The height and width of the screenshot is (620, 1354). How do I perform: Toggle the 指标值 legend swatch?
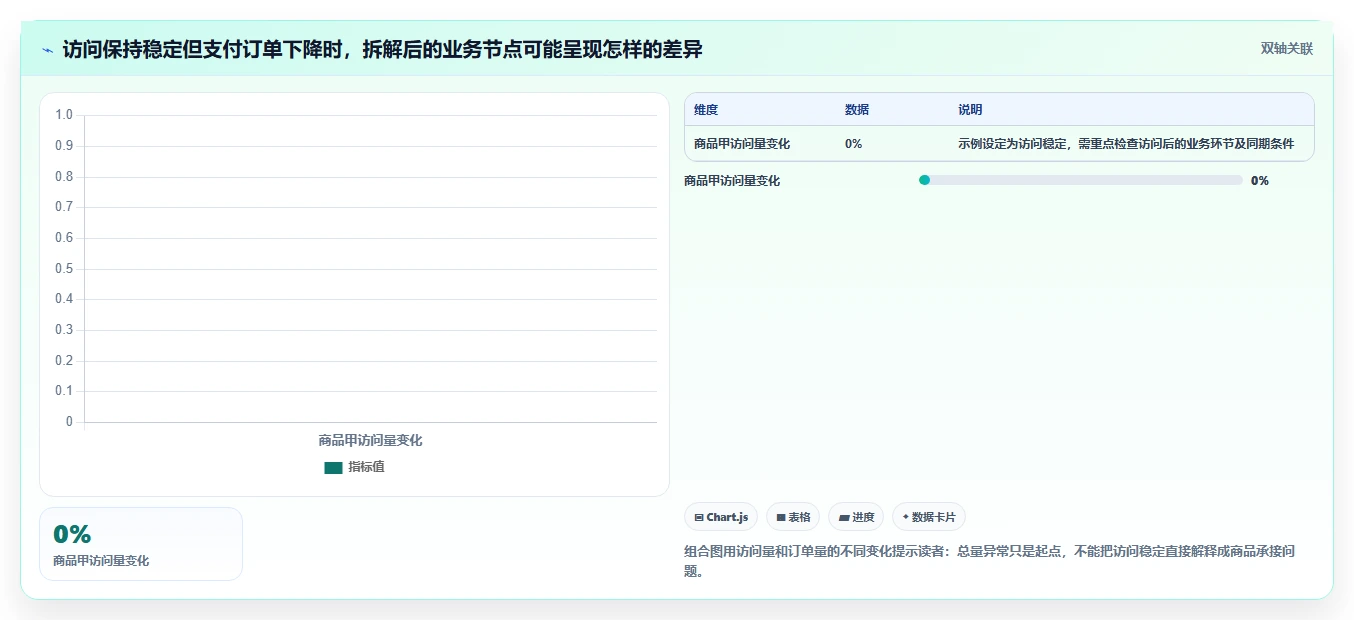pos(333,467)
